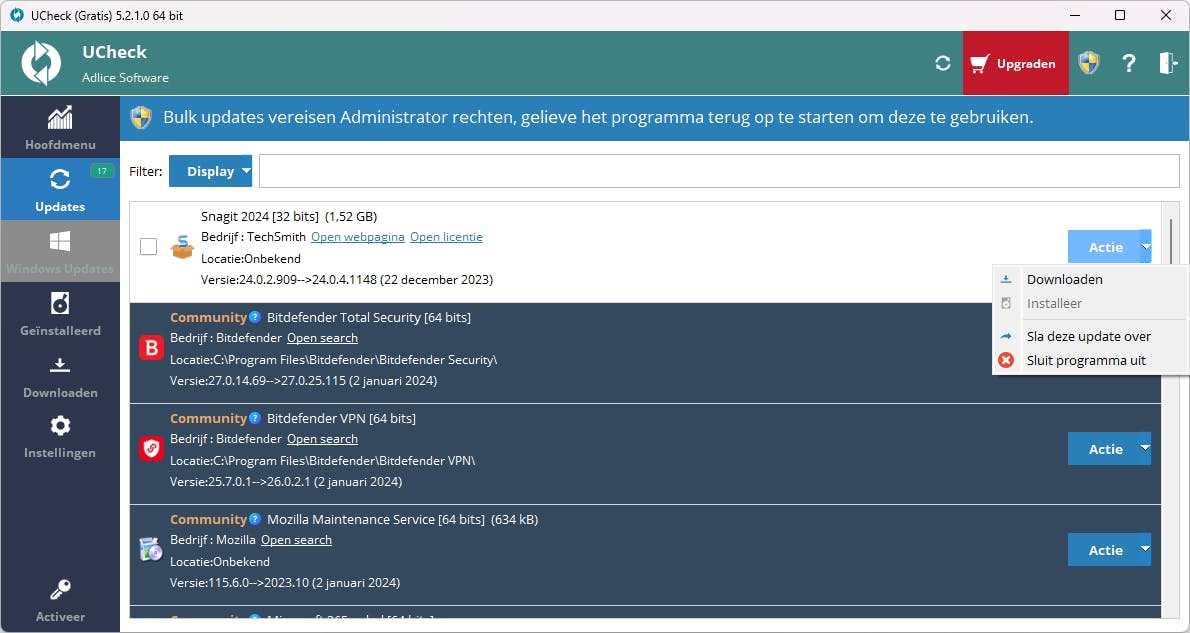Click the Upgraden cart button

point(1015,63)
